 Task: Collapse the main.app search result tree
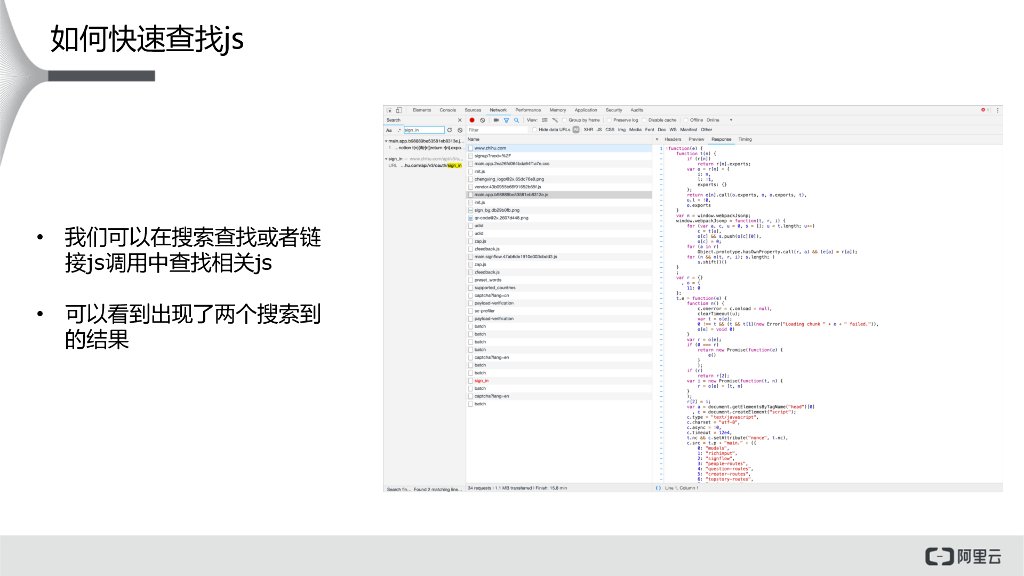pyautogui.click(x=386, y=141)
